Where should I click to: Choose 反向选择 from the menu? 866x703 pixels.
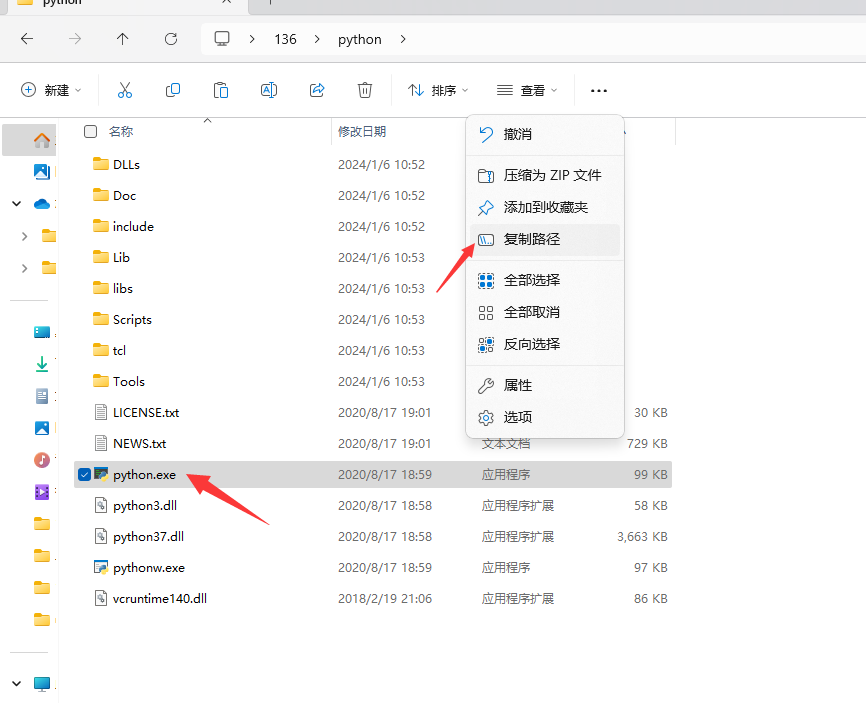point(545,345)
